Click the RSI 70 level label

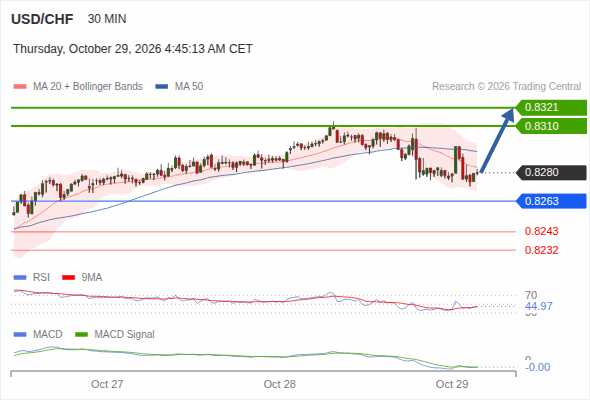[x=531, y=295]
